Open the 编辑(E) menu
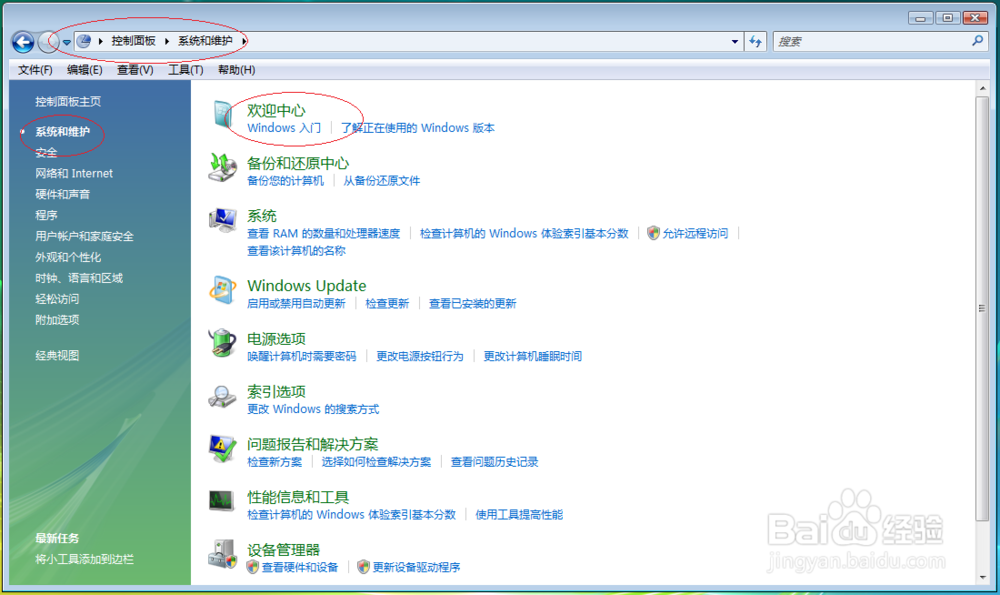Viewport: 1000px width, 595px height. pos(84,70)
